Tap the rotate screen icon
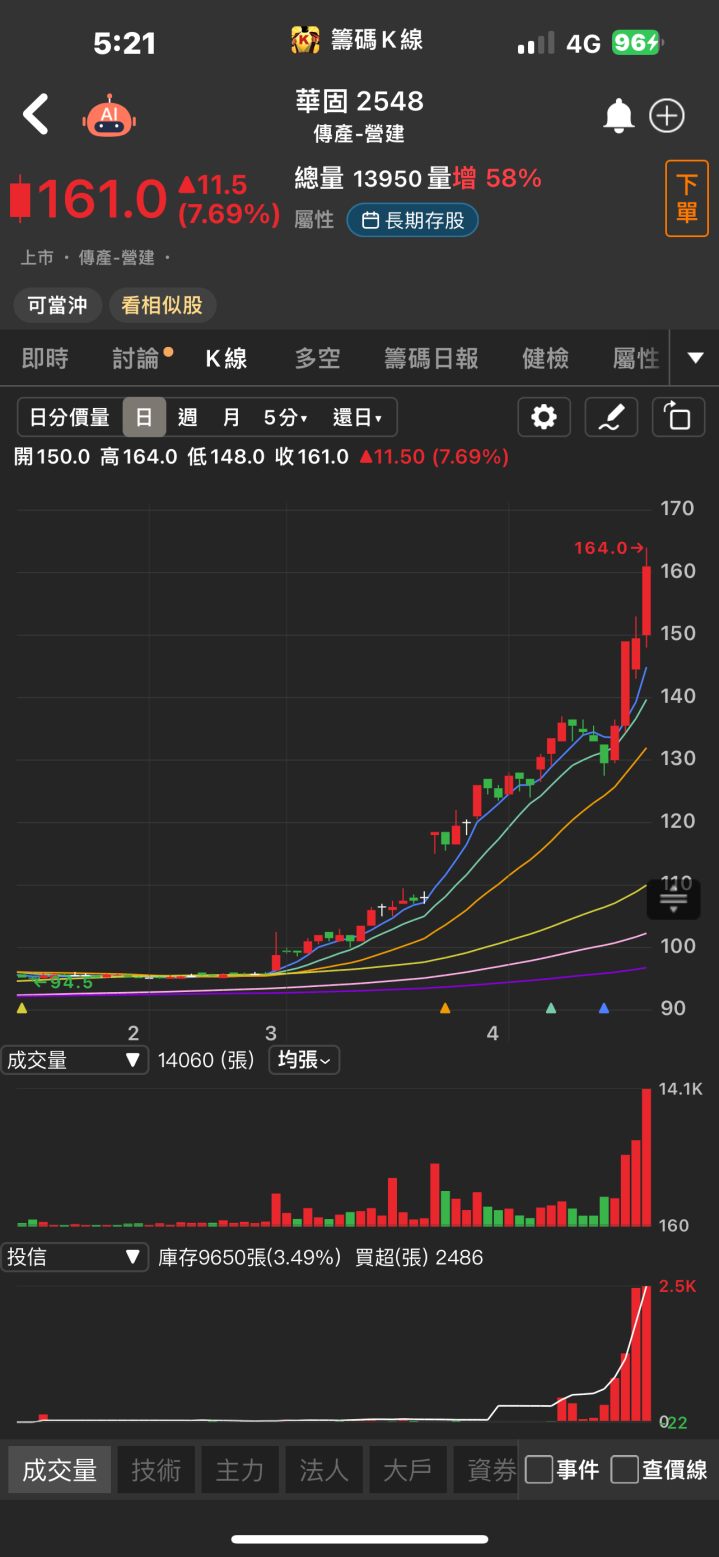 (x=678, y=417)
